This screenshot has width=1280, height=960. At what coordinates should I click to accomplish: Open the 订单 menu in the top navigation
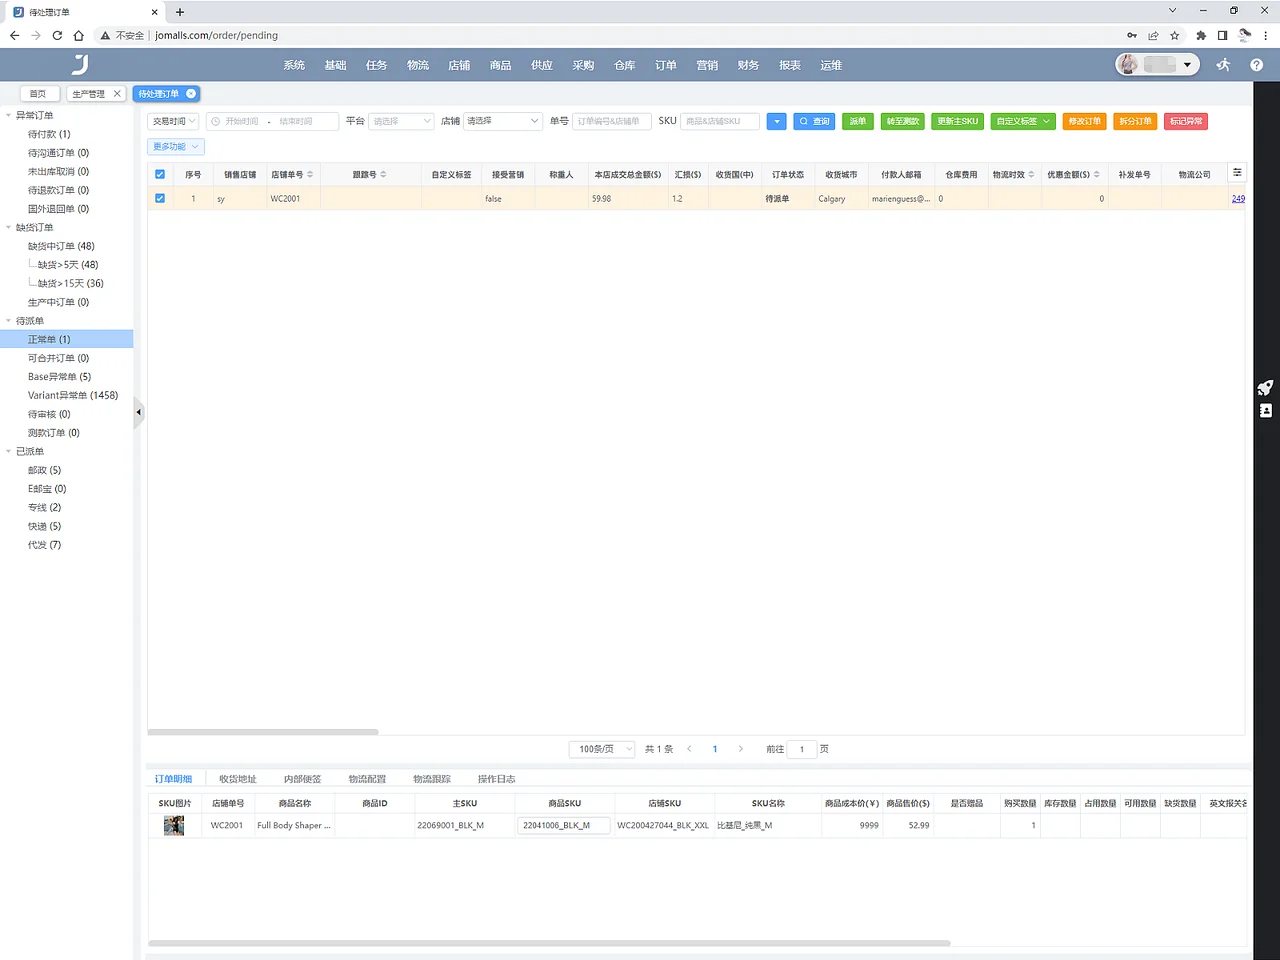(x=665, y=65)
